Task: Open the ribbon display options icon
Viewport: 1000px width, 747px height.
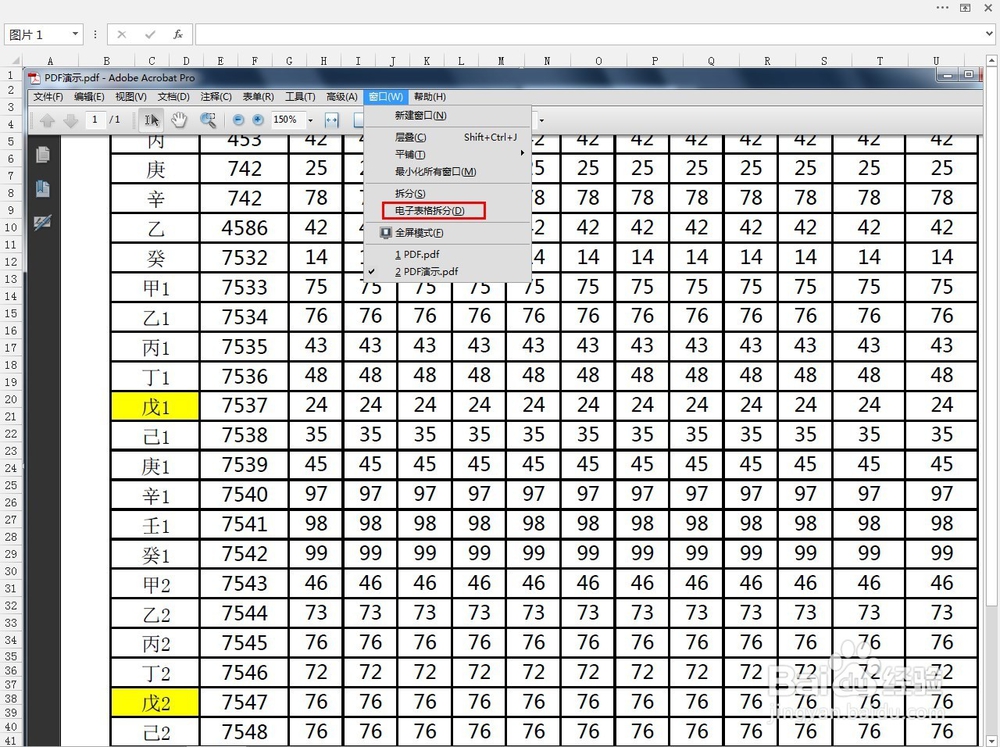Action: 966,8
